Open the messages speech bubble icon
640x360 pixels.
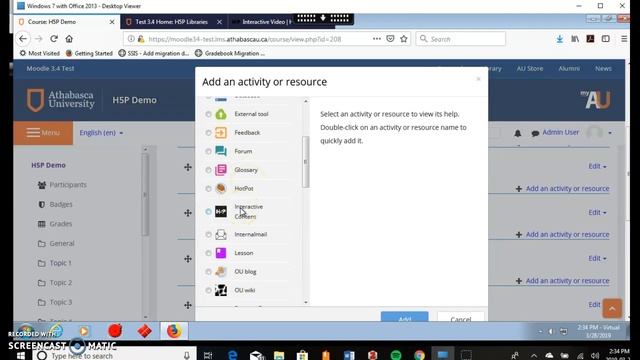[x=535, y=133]
